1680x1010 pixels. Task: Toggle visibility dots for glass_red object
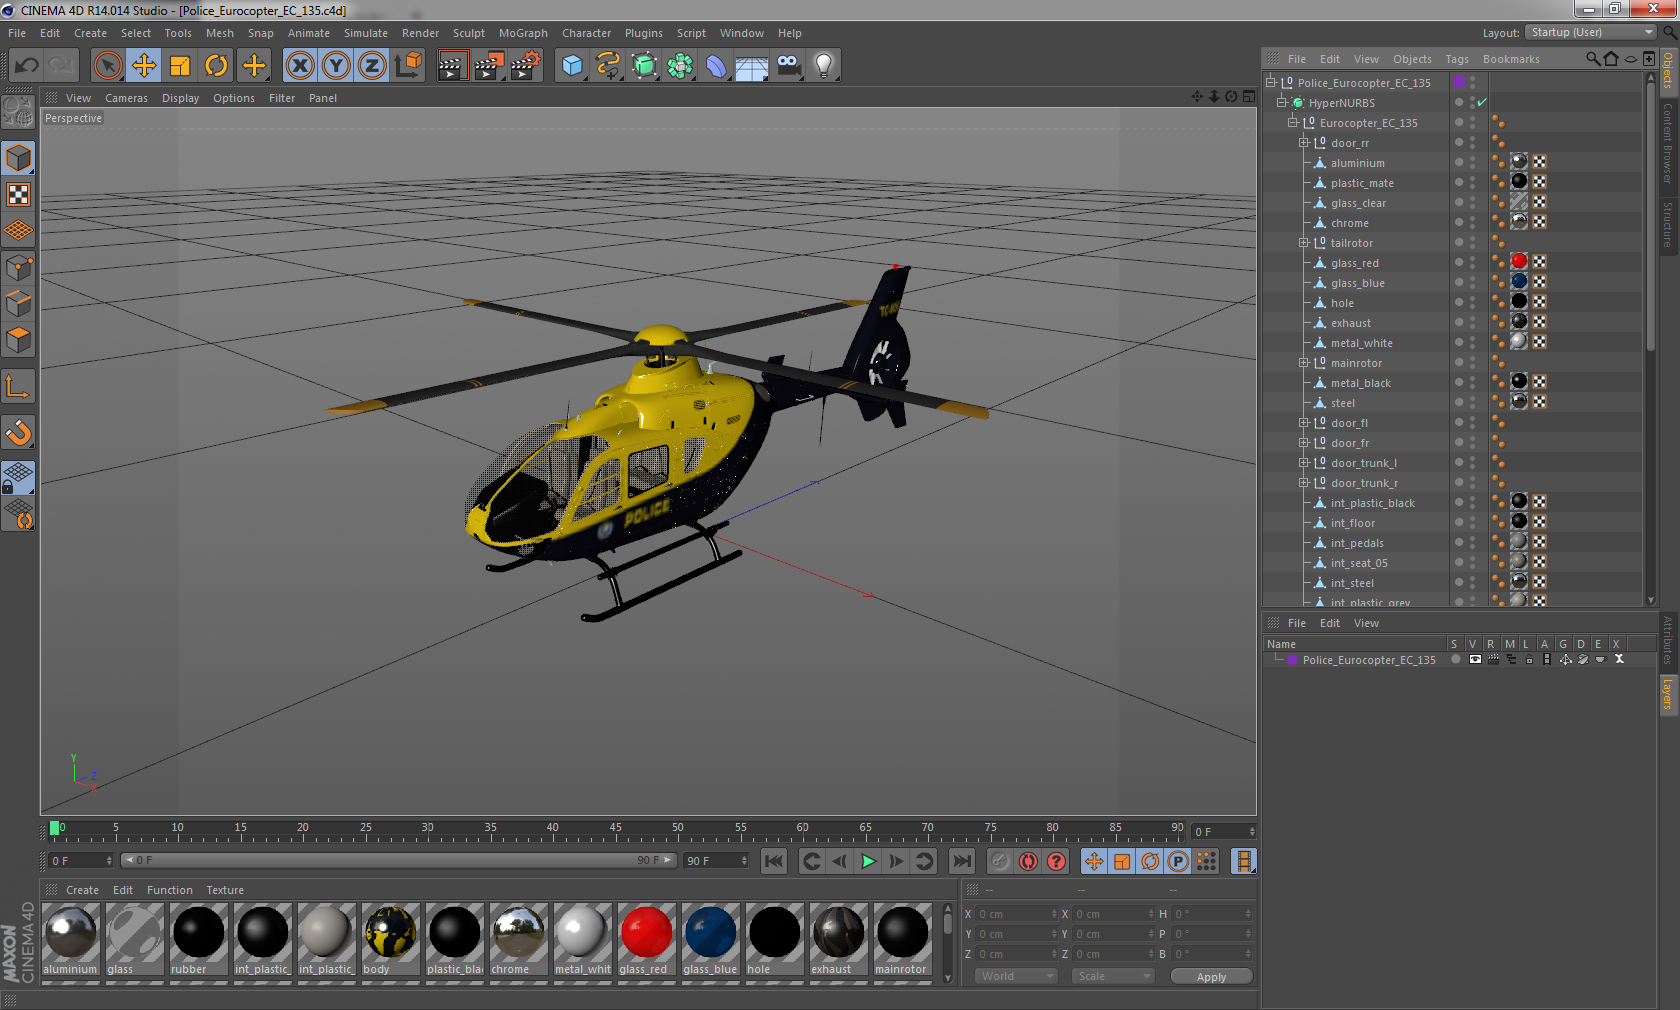pyautogui.click(x=1472, y=262)
